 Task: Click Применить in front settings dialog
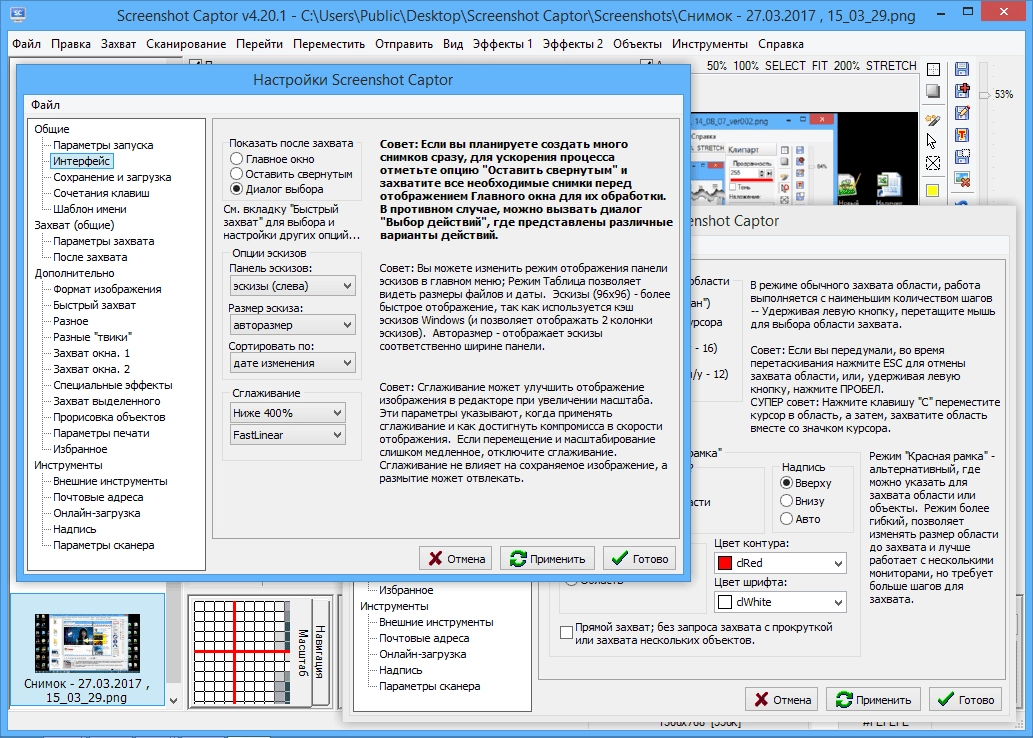click(547, 559)
